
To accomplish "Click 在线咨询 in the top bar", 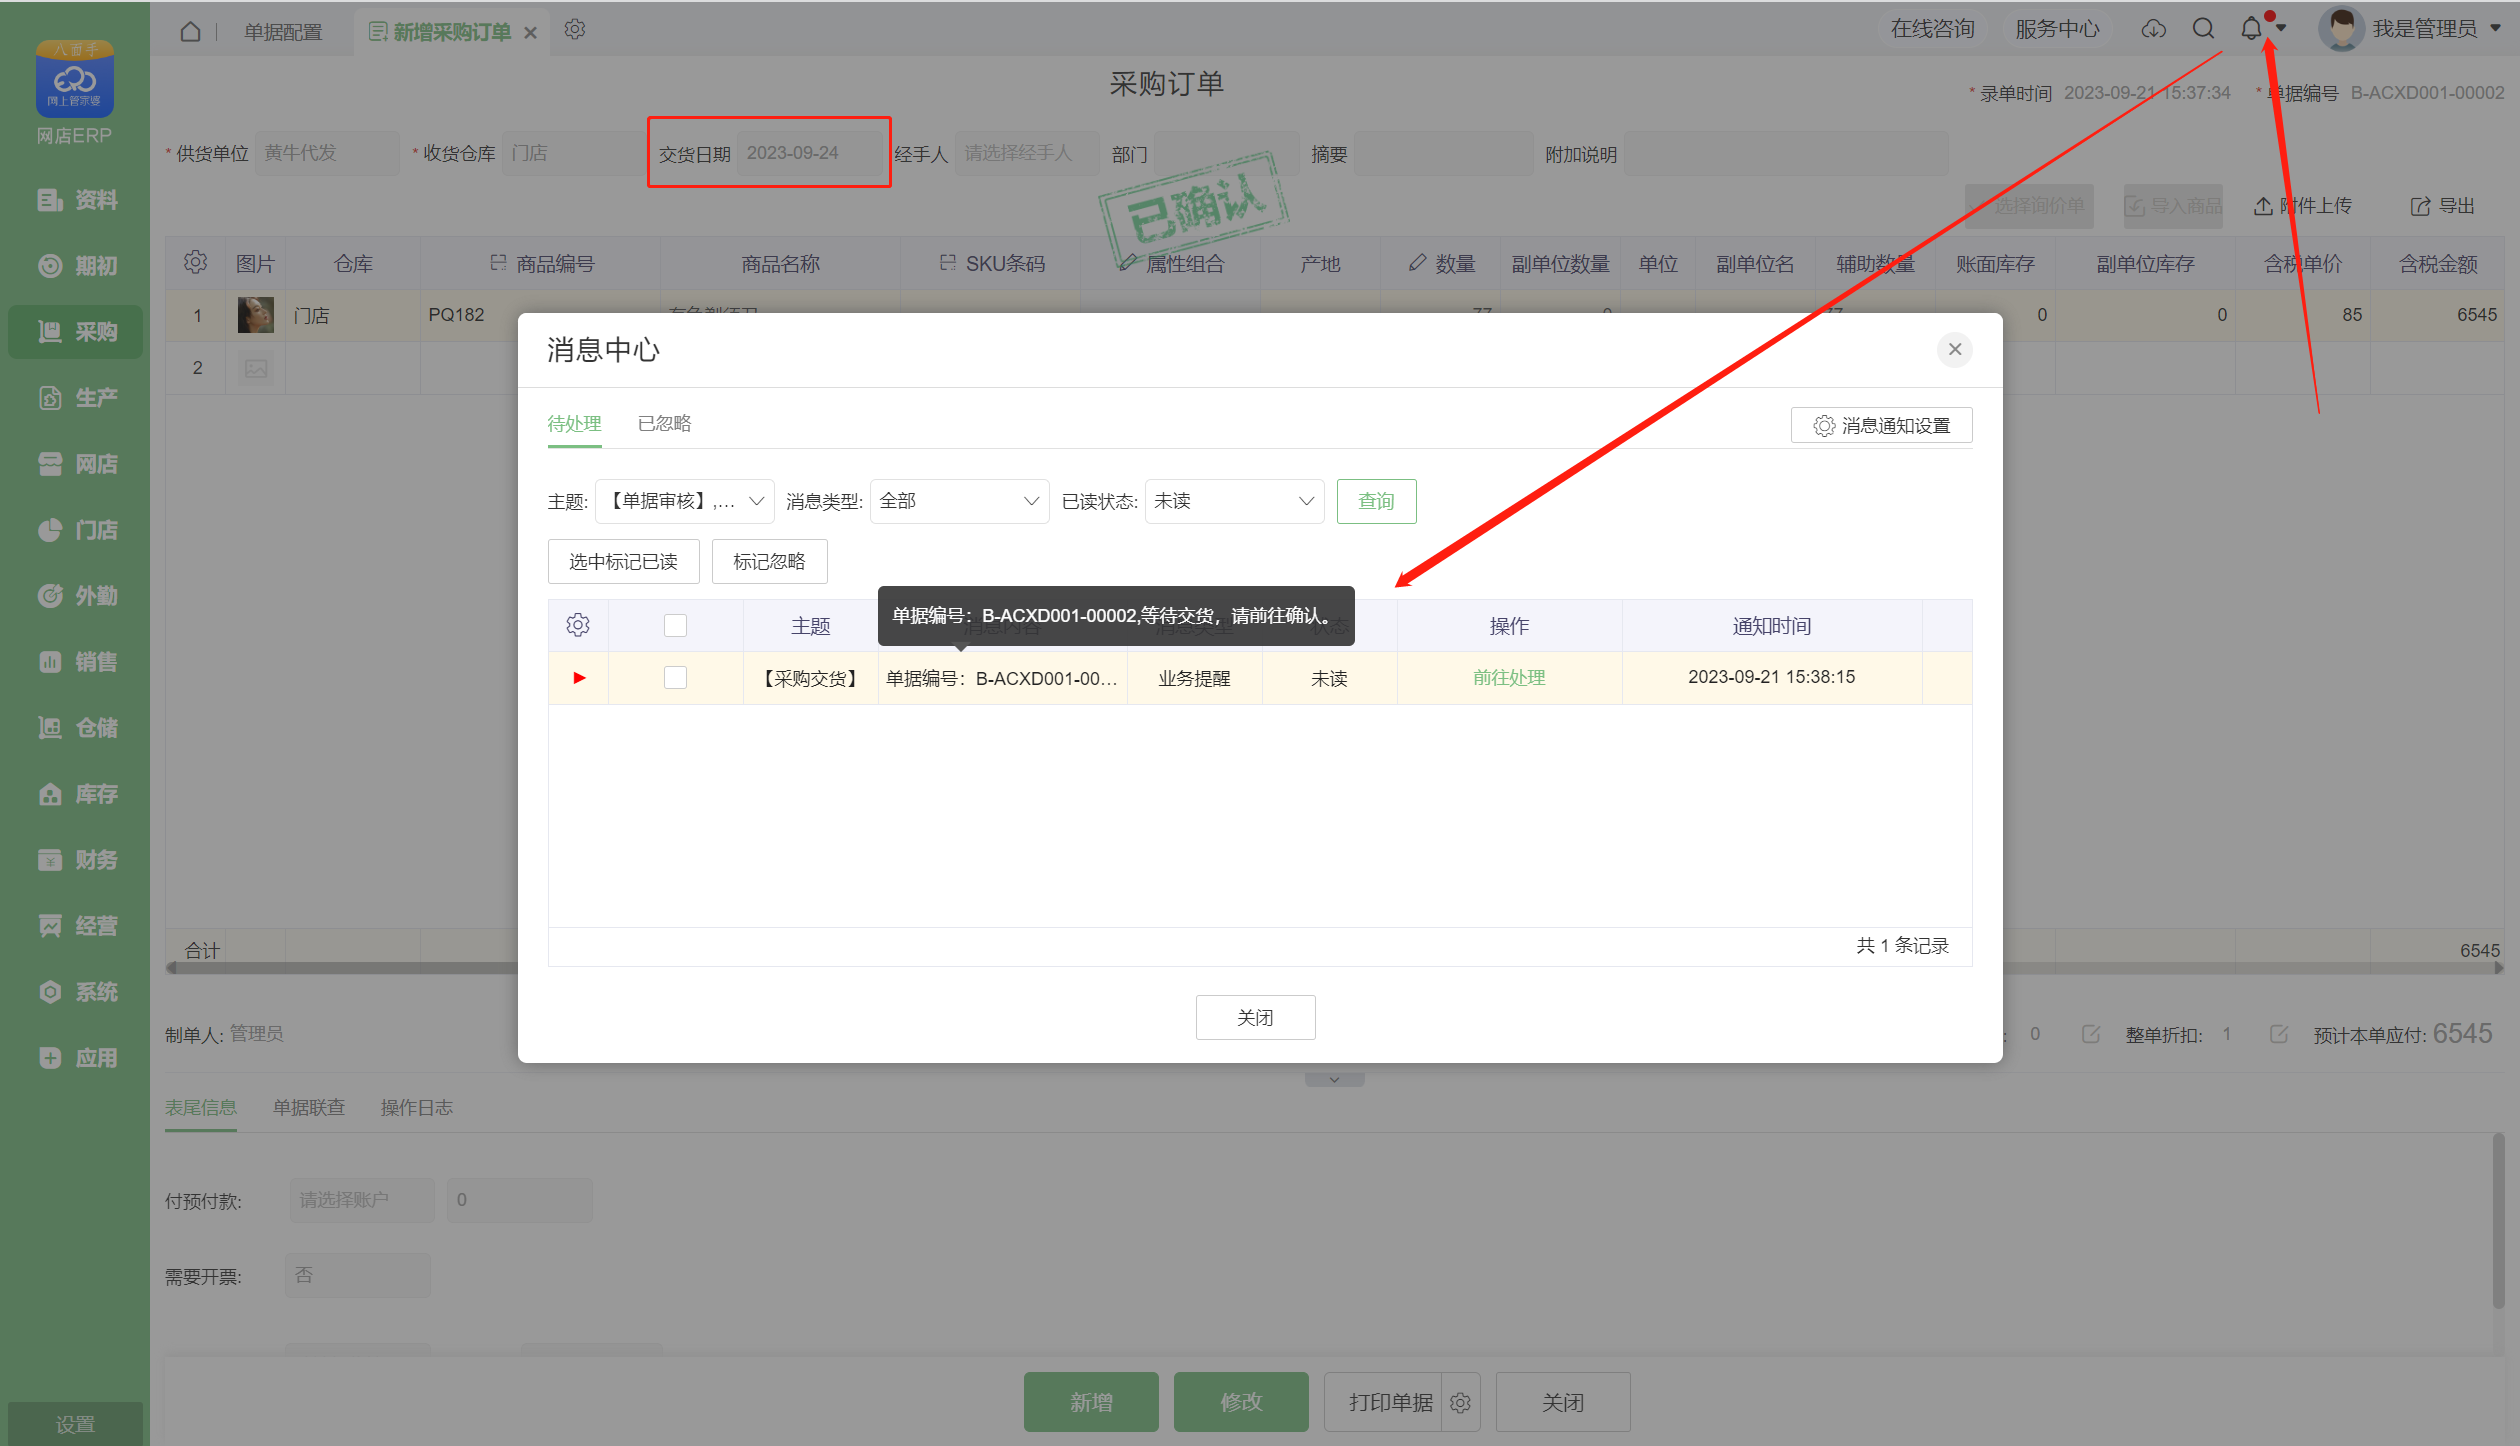I will 1933,29.
